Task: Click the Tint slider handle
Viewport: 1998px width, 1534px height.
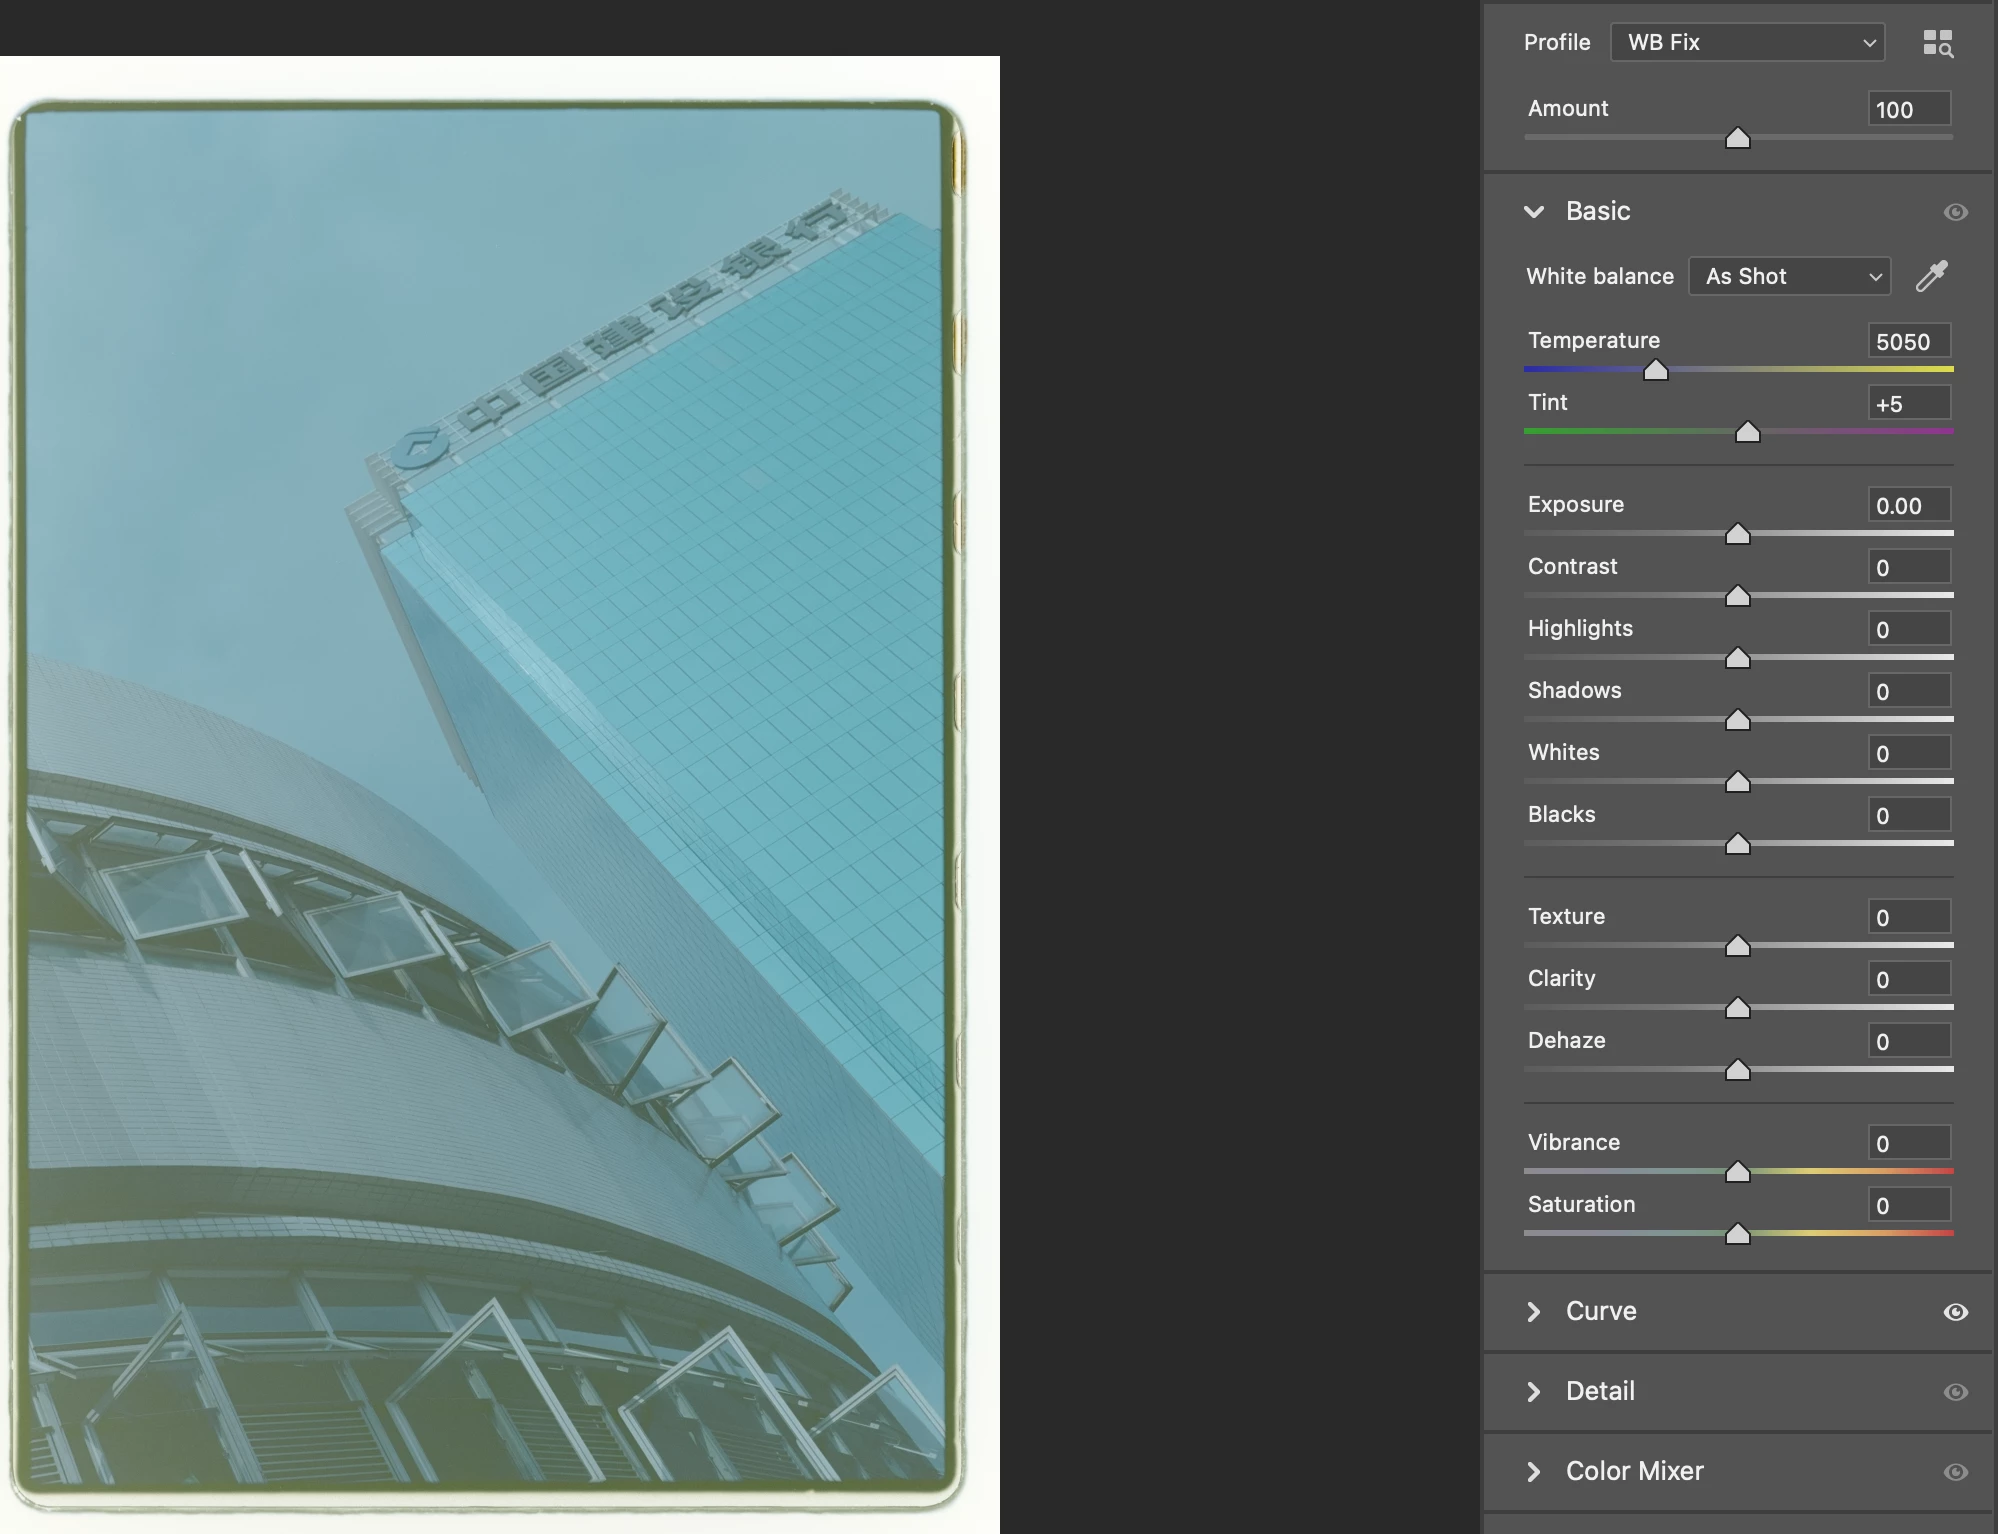Action: (1747, 433)
